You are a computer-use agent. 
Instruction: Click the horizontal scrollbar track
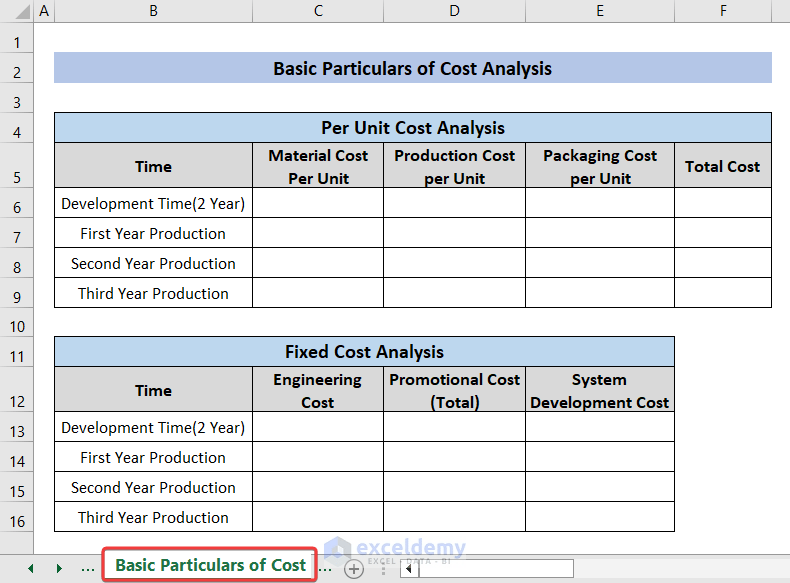click(495, 569)
